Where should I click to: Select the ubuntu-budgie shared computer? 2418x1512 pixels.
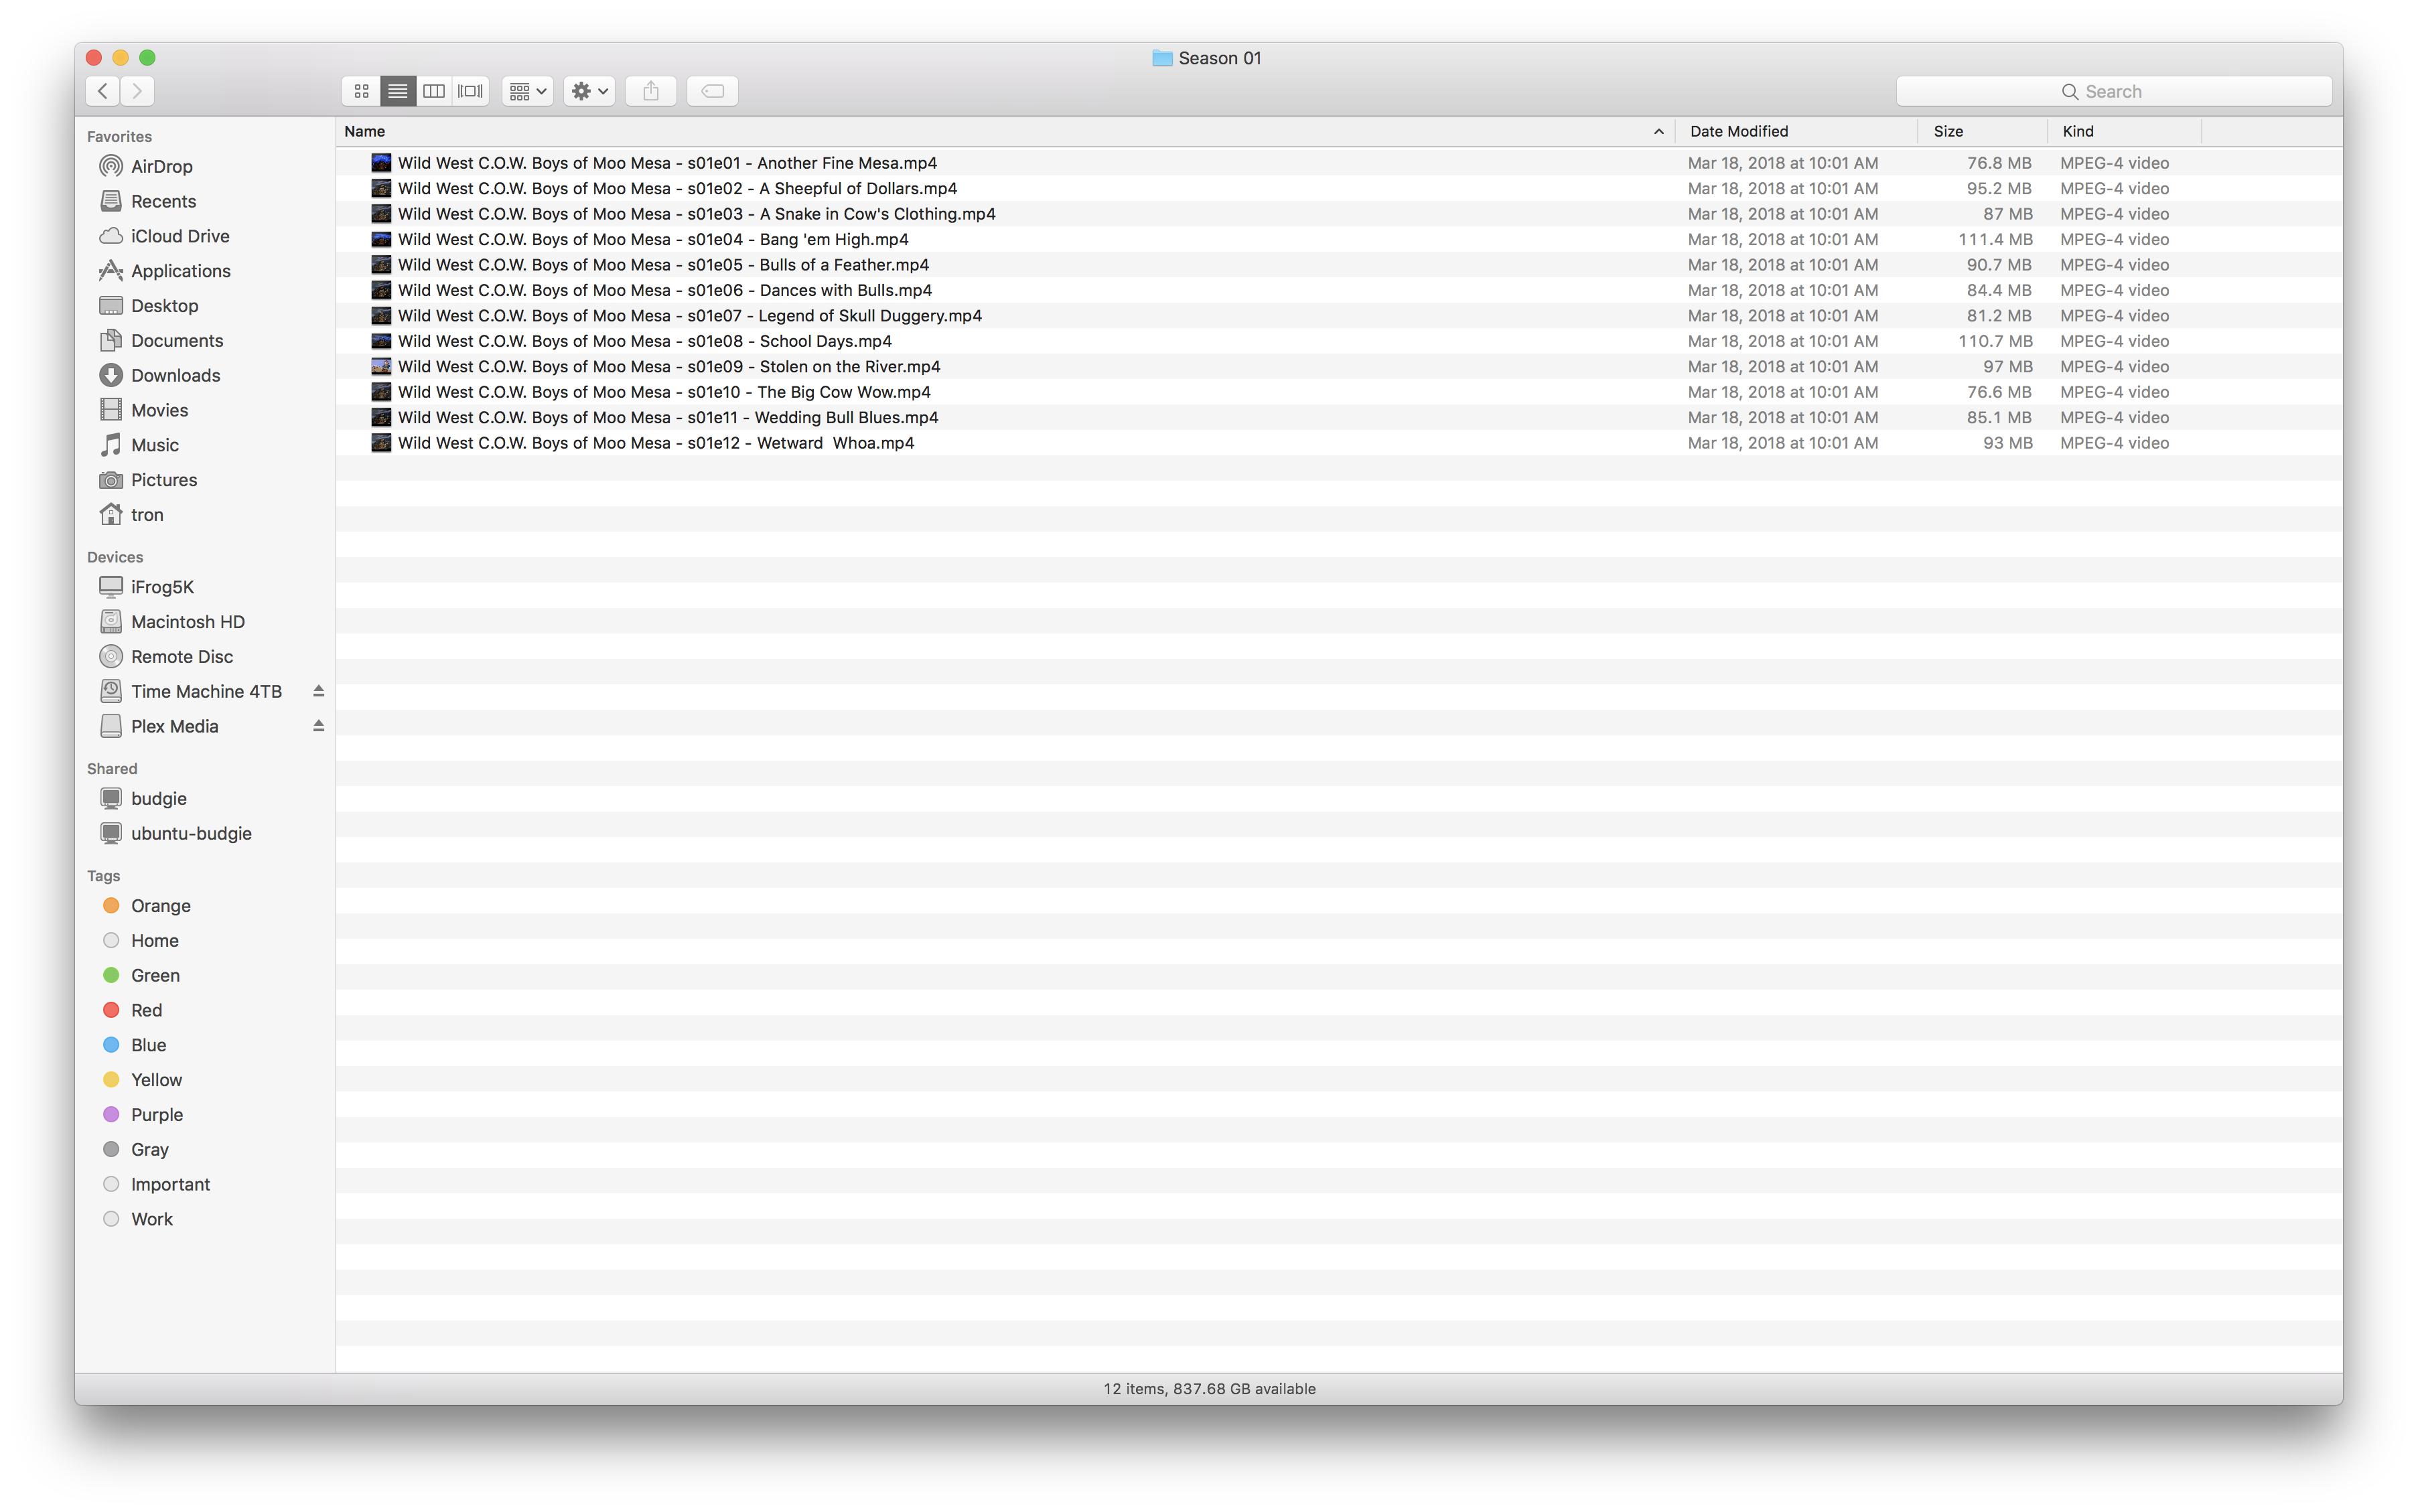click(190, 833)
